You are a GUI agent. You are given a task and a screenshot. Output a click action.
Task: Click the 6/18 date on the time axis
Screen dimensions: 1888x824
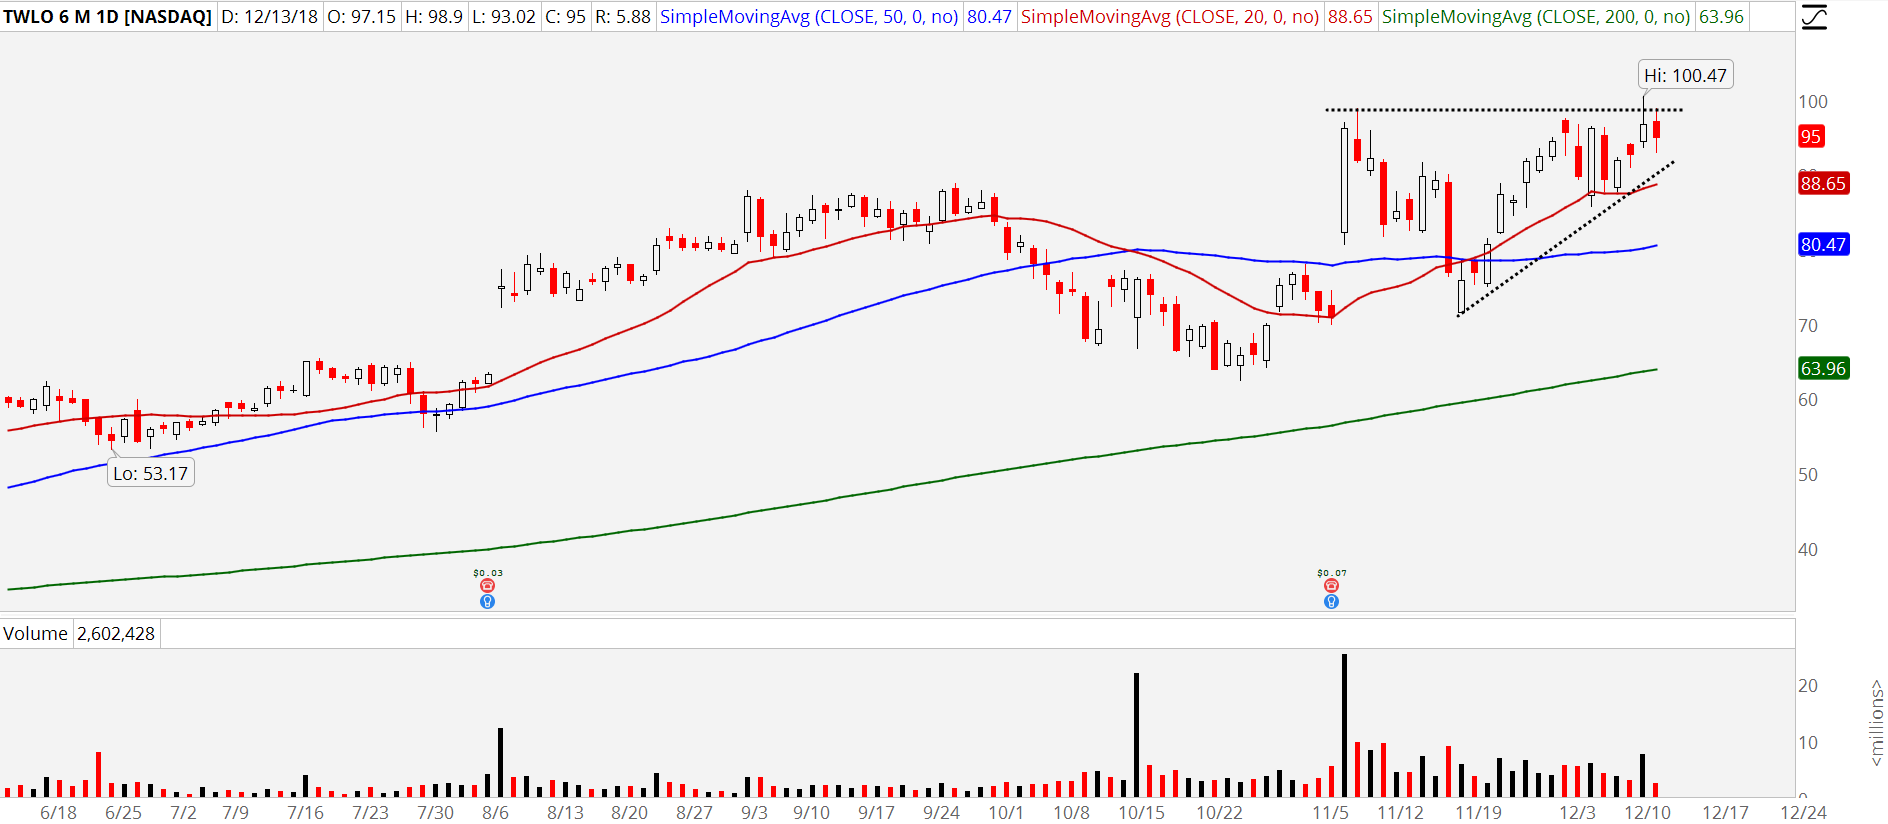tap(58, 812)
